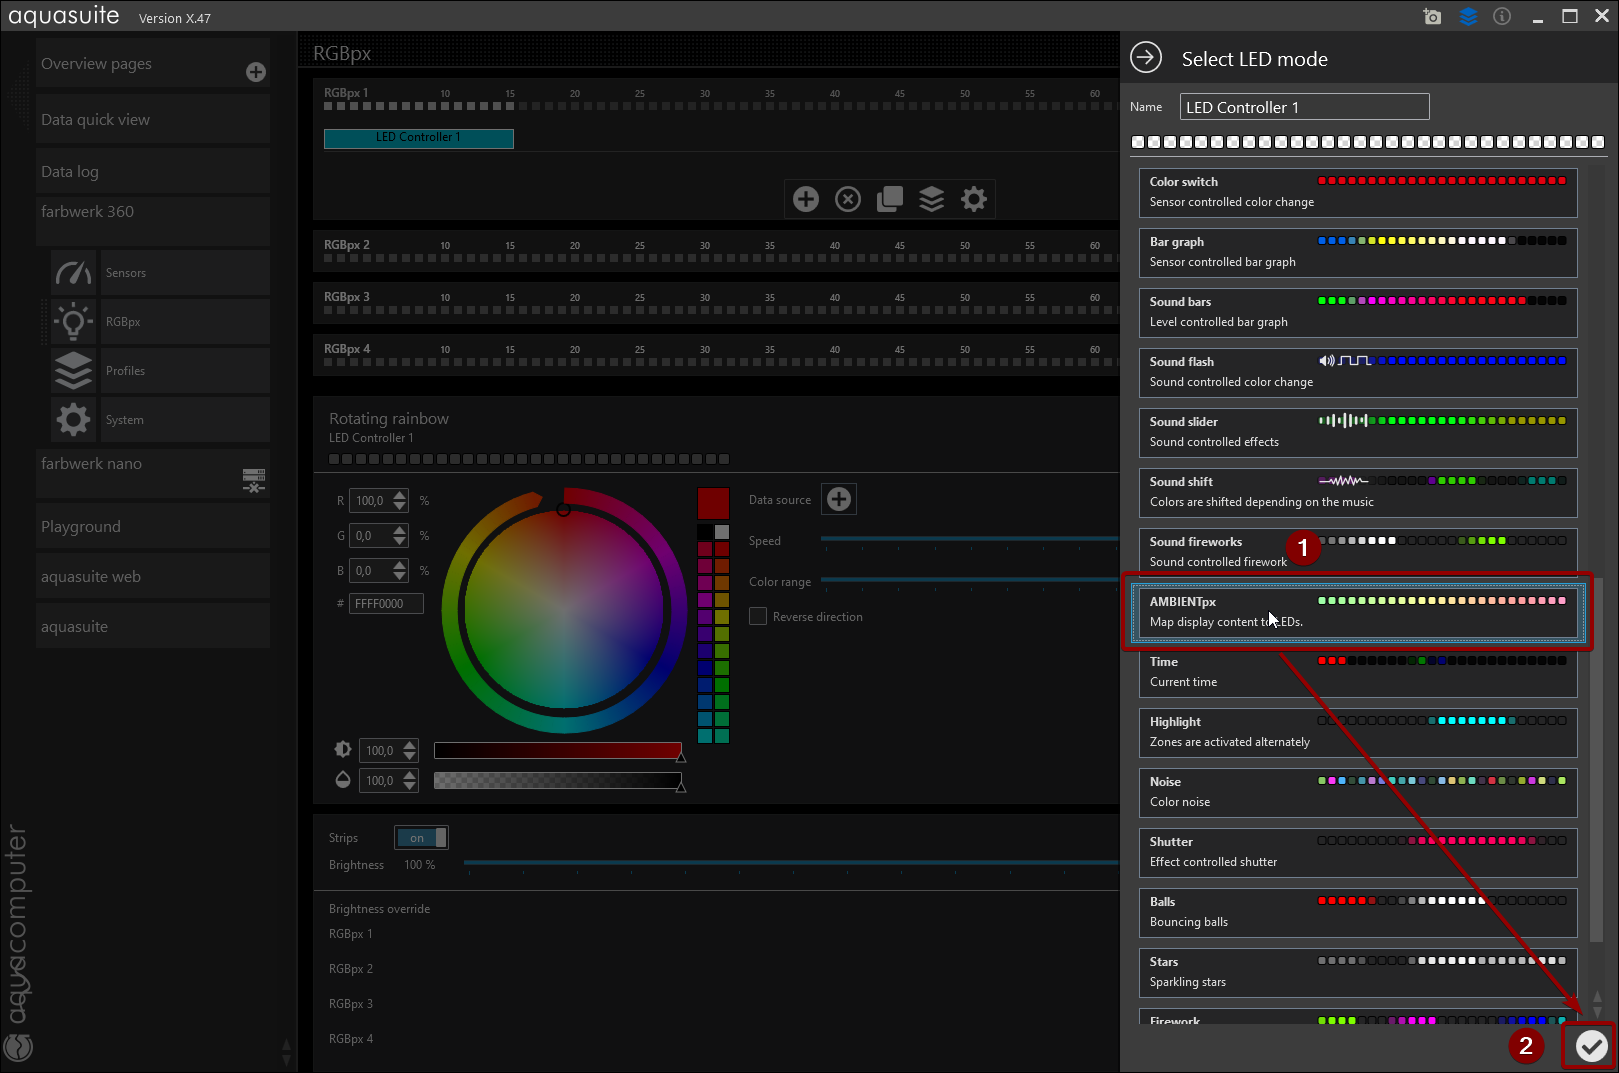The width and height of the screenshot is (1619, 1073).
Task: Select the Sound flash LED mode
Action: [x=1357, y=372]
